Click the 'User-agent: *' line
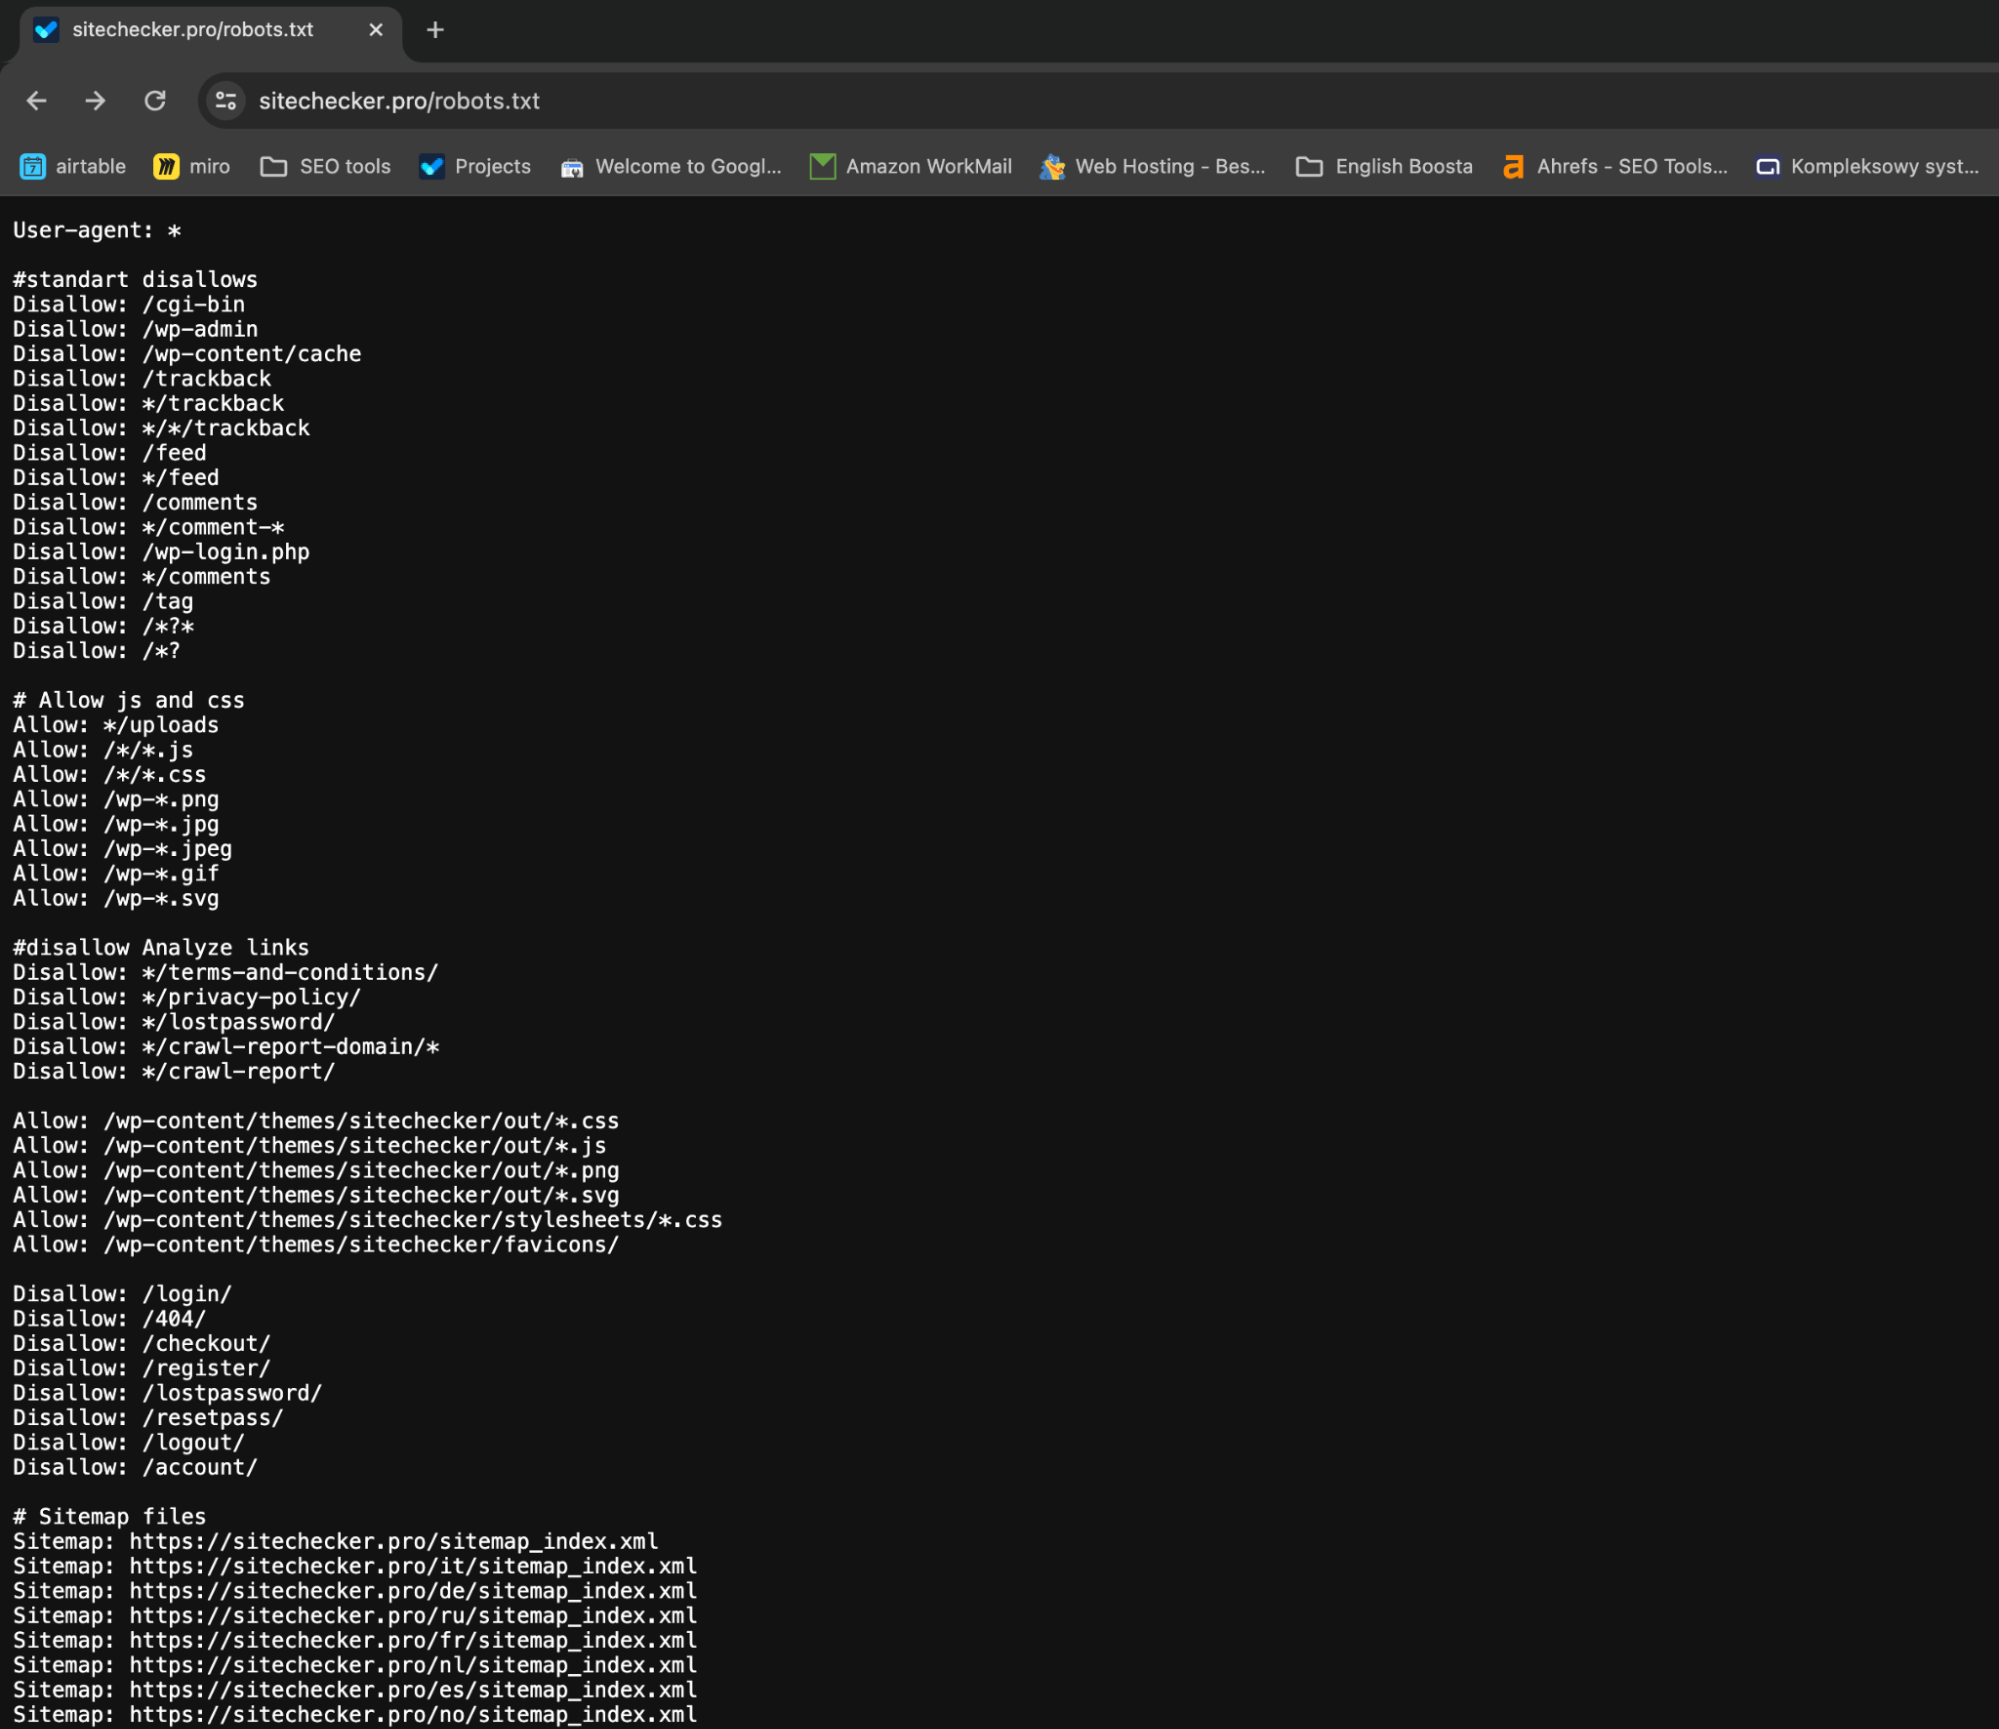Image resolution: width=1999 pixels, height=1729 pixels. point(97,231)
